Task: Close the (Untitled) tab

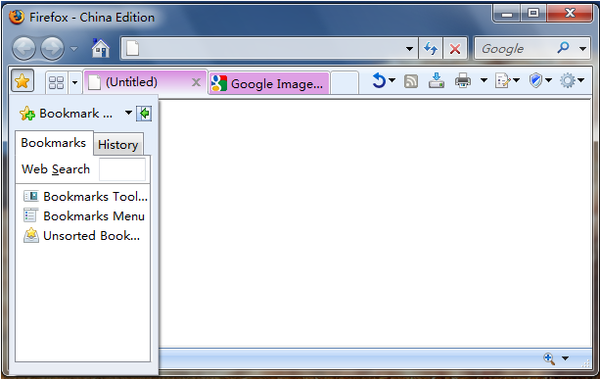Action: (x=196, y=82)
